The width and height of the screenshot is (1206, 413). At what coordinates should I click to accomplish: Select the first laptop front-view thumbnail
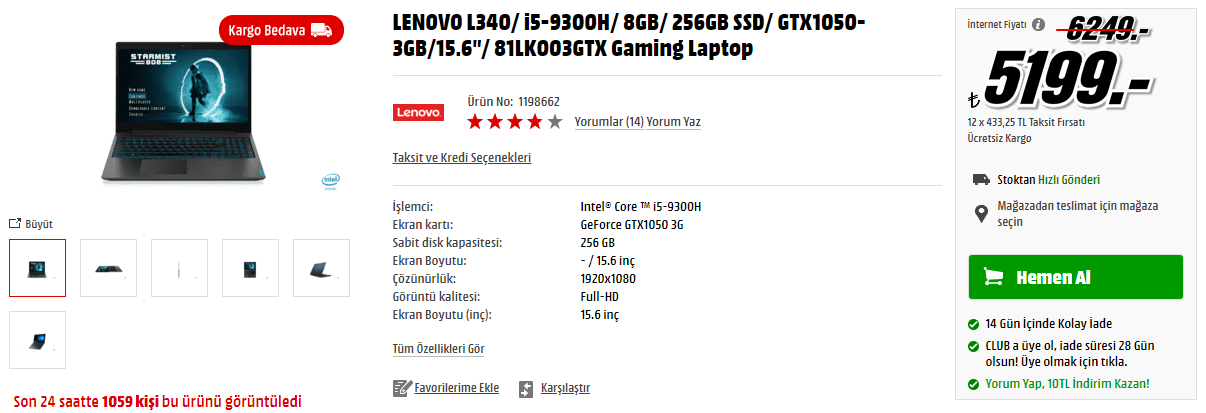(x=38, y=268)
